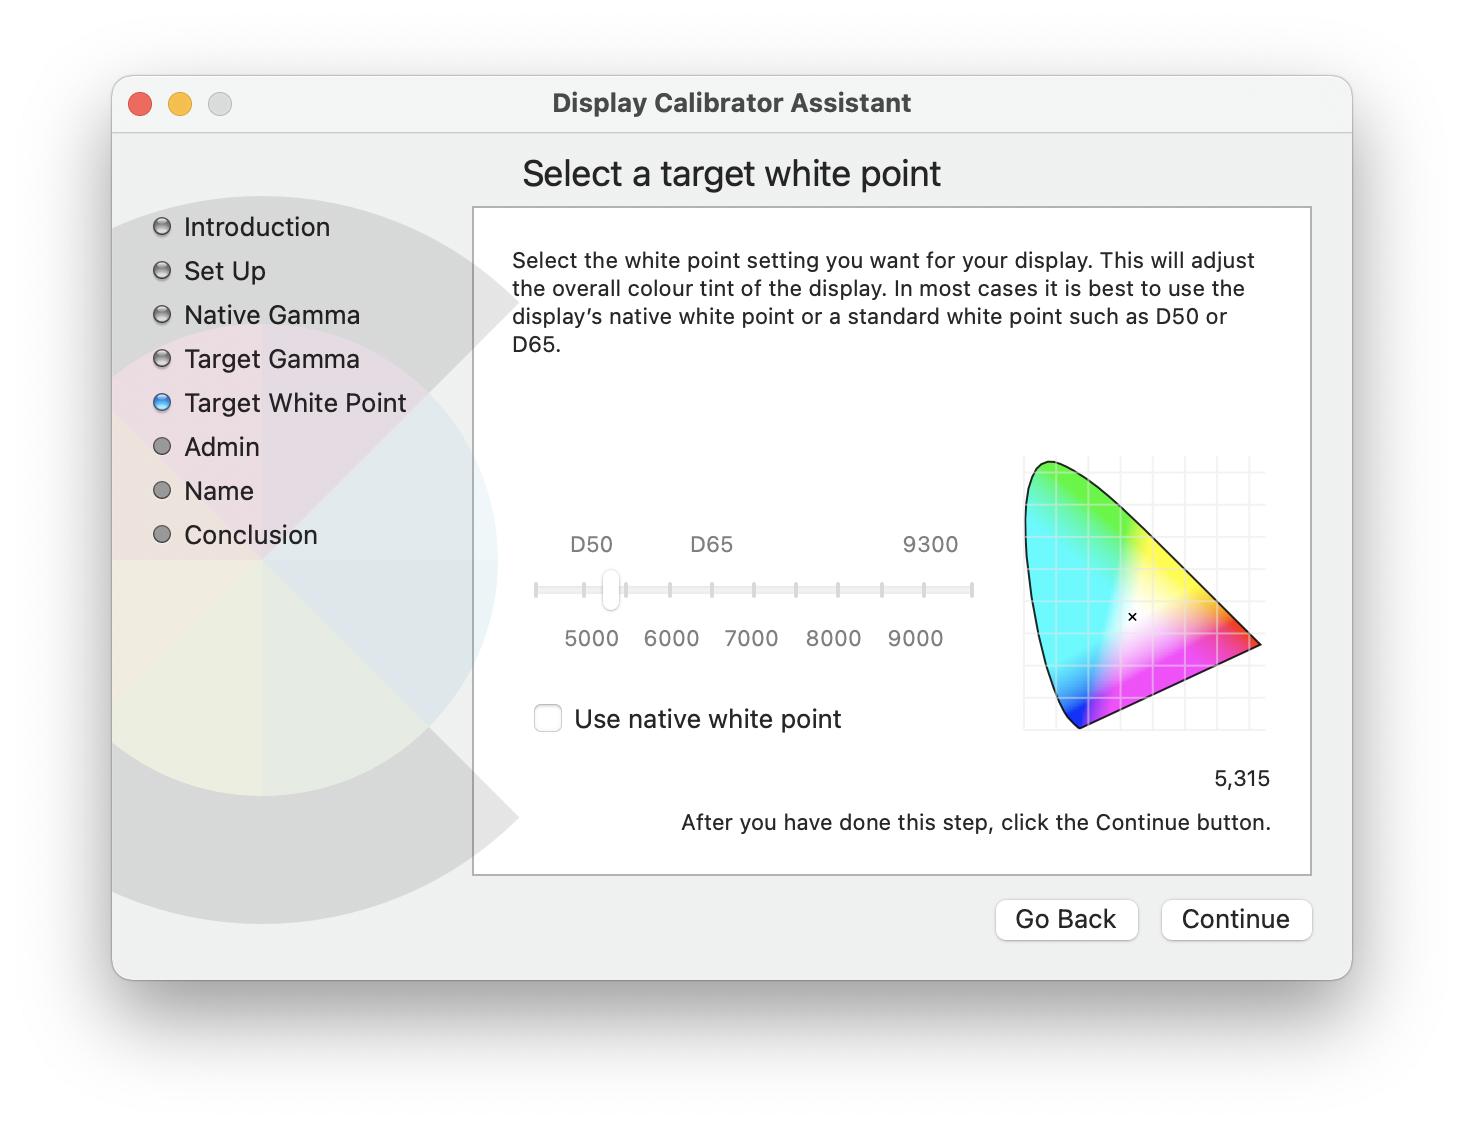Click the x marker in chromaticity diagram
Image resolution: width=1464 pixels, height=1128 pixels.
click(1132, 617)
